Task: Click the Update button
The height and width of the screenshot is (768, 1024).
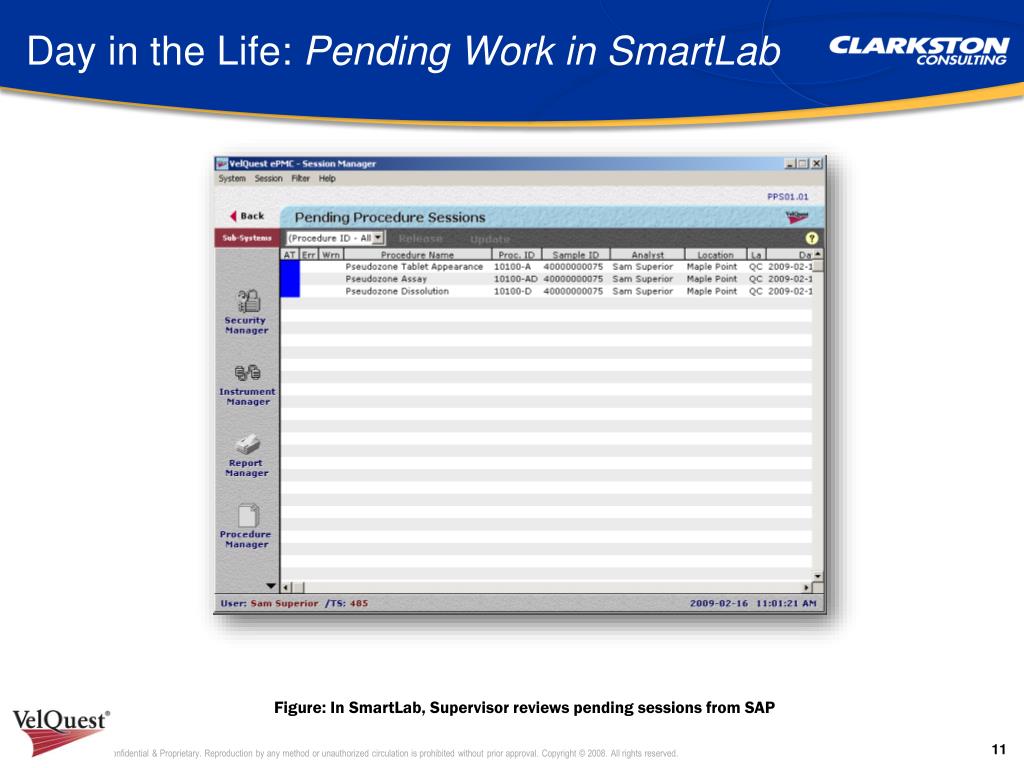Action: (x=490, y=239)
